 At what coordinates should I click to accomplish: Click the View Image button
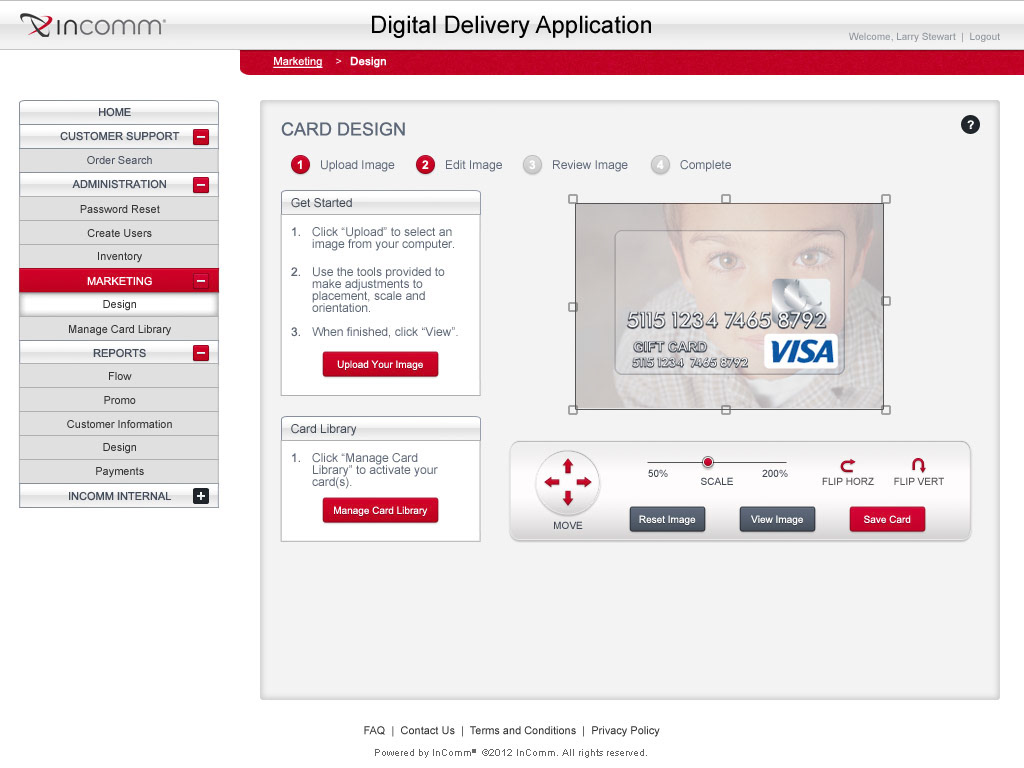coord(776,519)
